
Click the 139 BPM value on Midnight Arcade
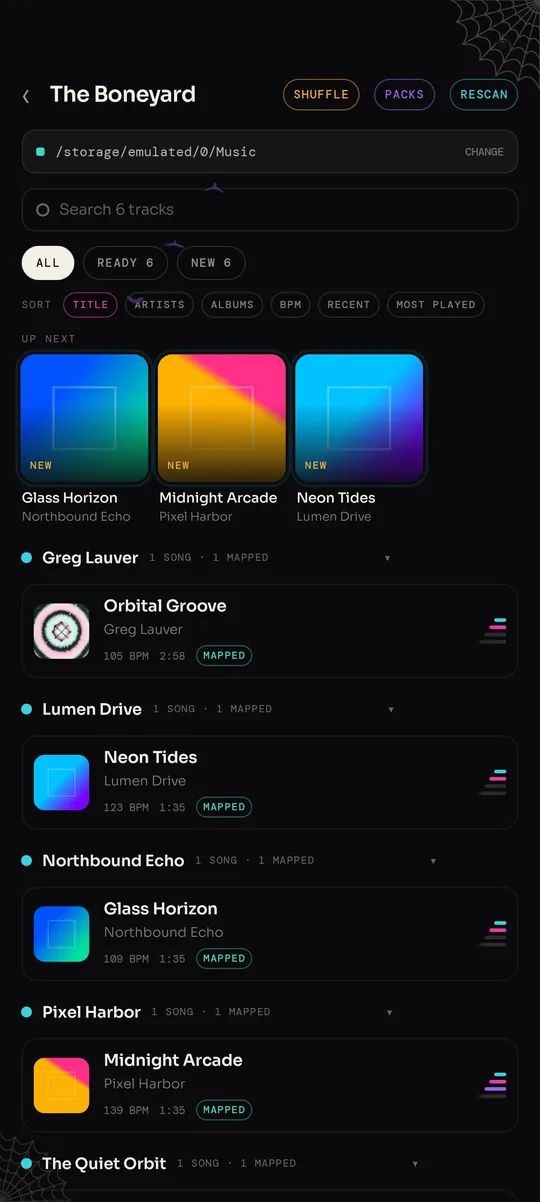click(x=126, y=1110)
